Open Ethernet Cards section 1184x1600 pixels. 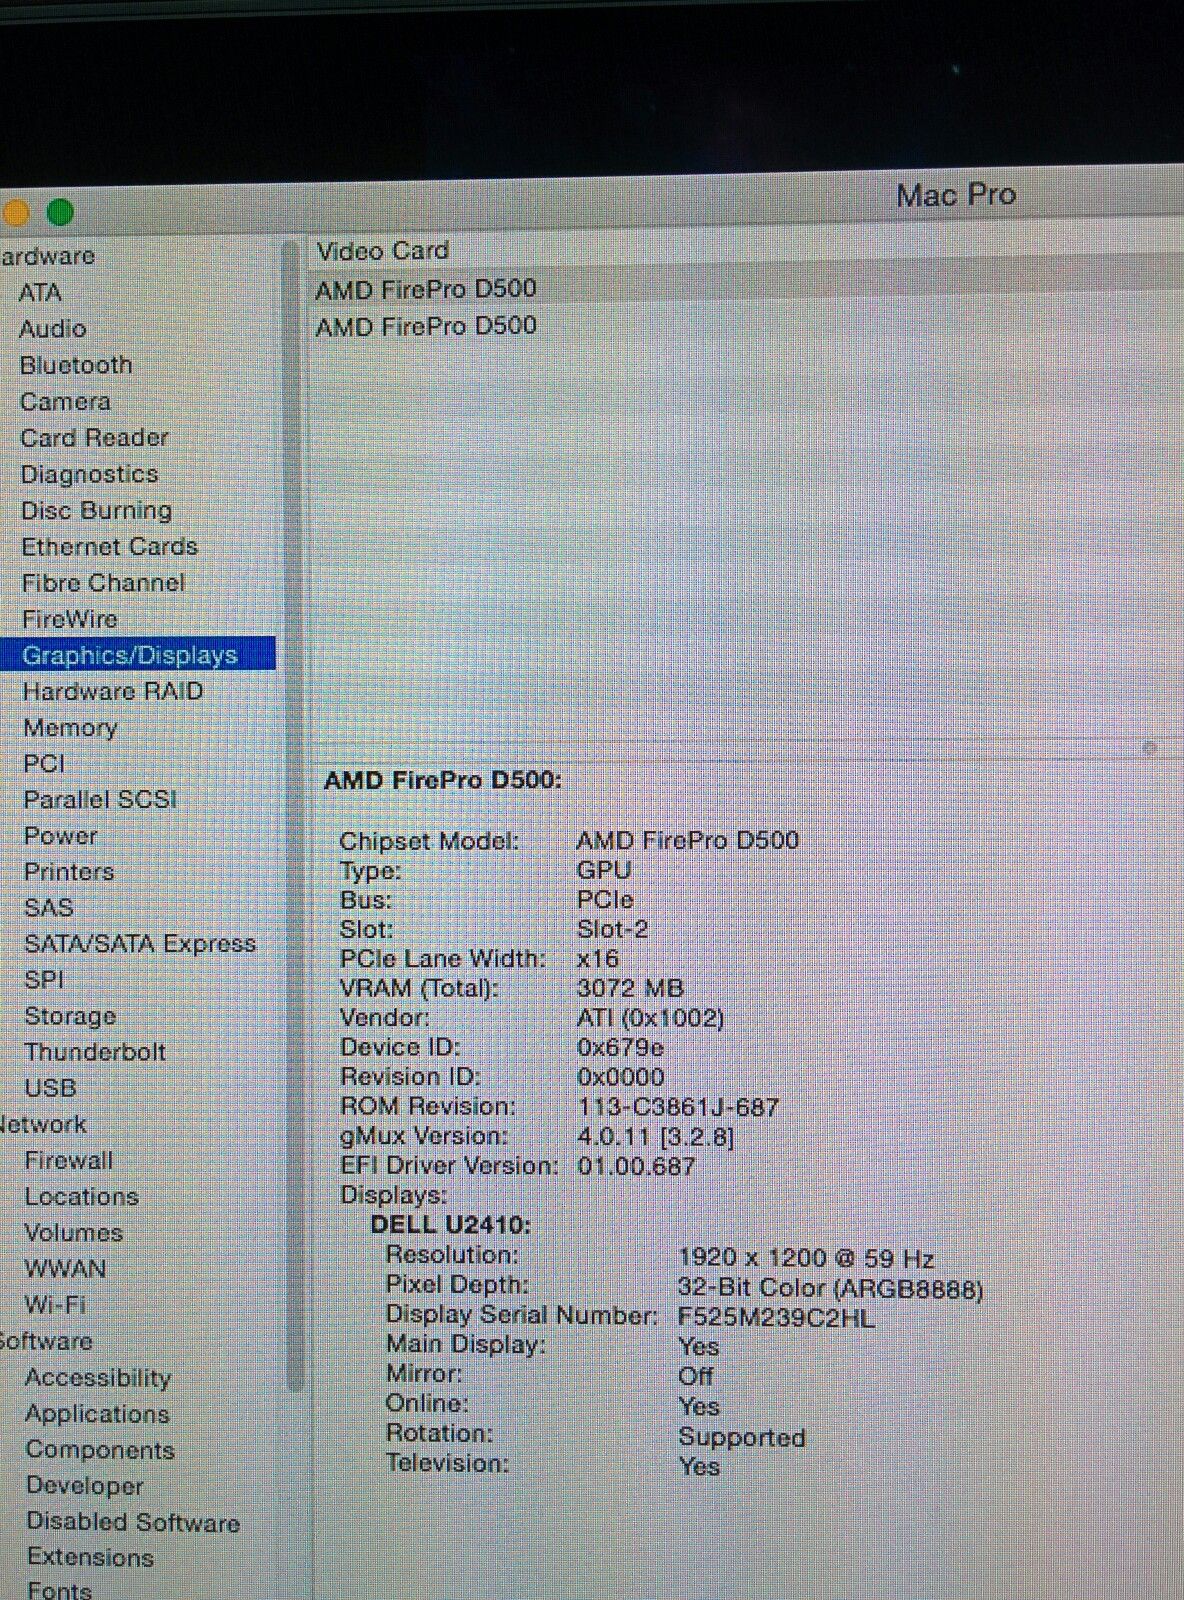(x=109, y=547)
